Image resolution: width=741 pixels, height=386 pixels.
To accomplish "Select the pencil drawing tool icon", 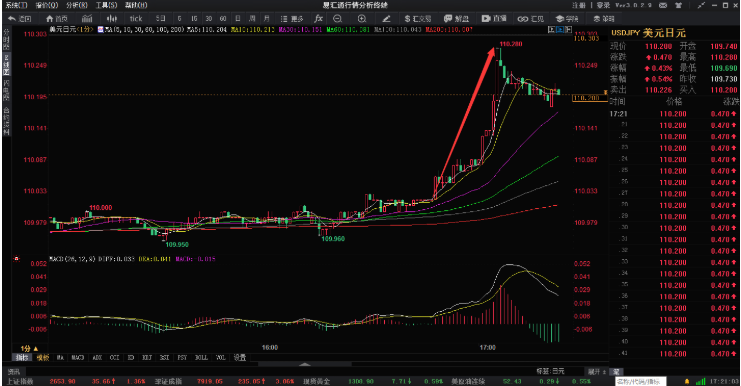I will [x=387, y=18].
